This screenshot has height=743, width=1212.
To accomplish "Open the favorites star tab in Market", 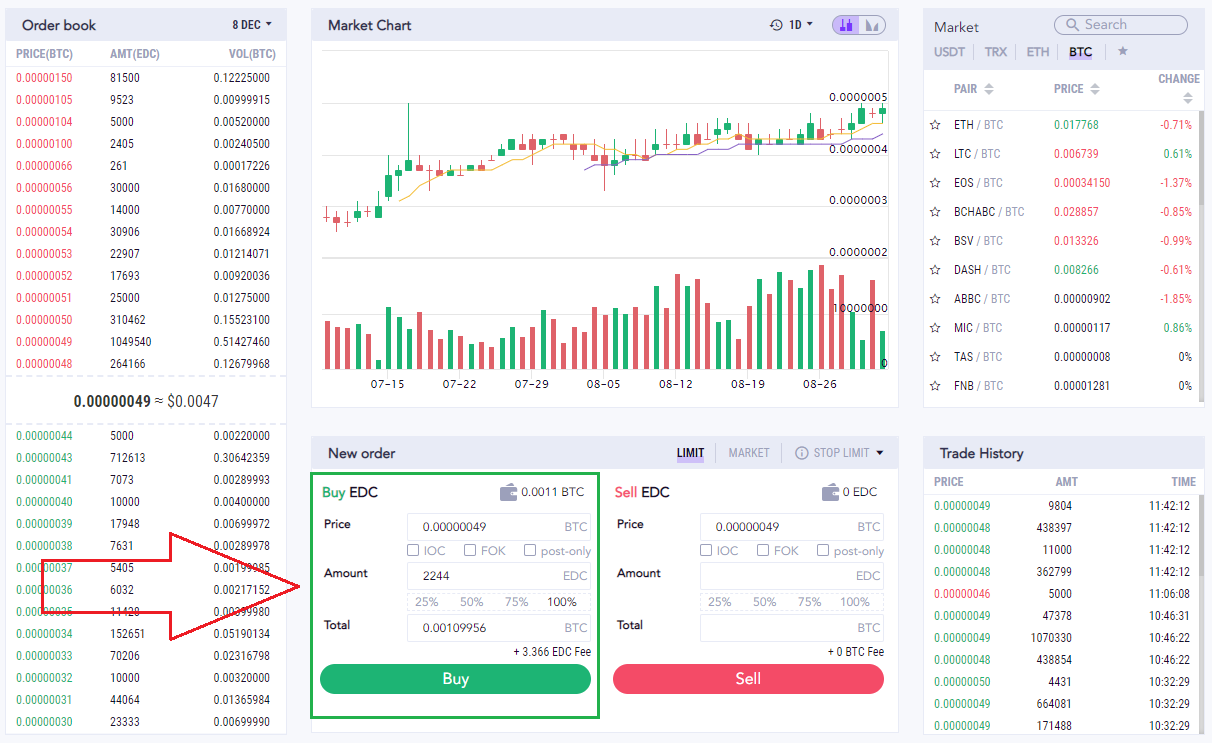I will coord(1122,51).
